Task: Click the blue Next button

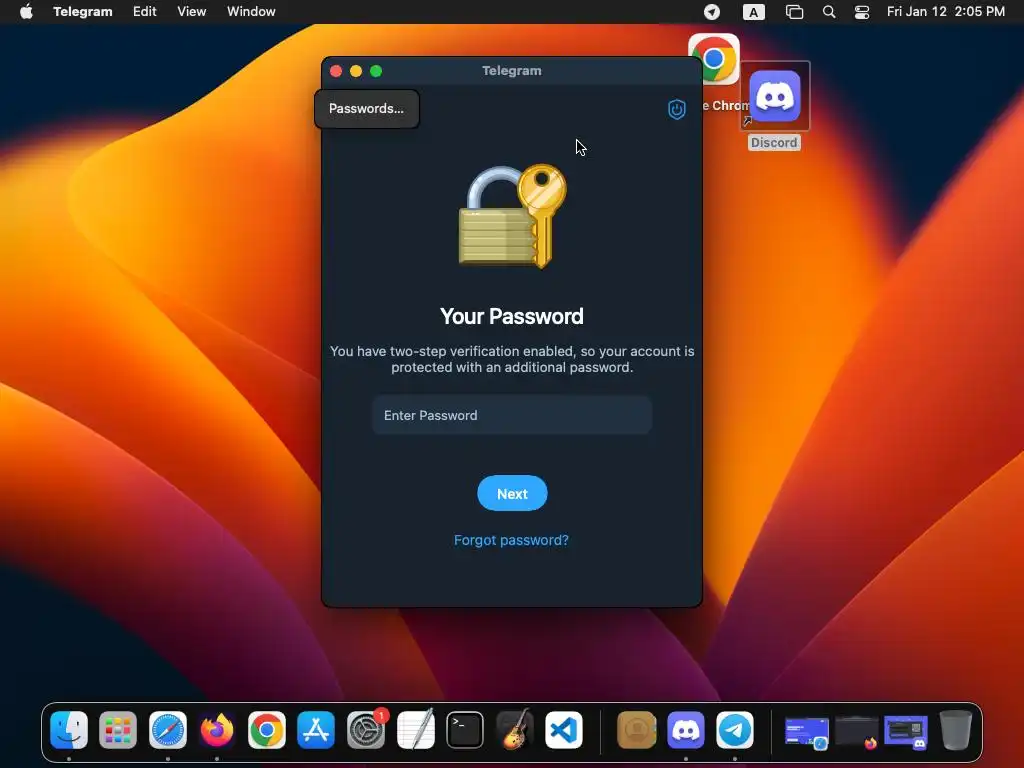Action: 512,494
